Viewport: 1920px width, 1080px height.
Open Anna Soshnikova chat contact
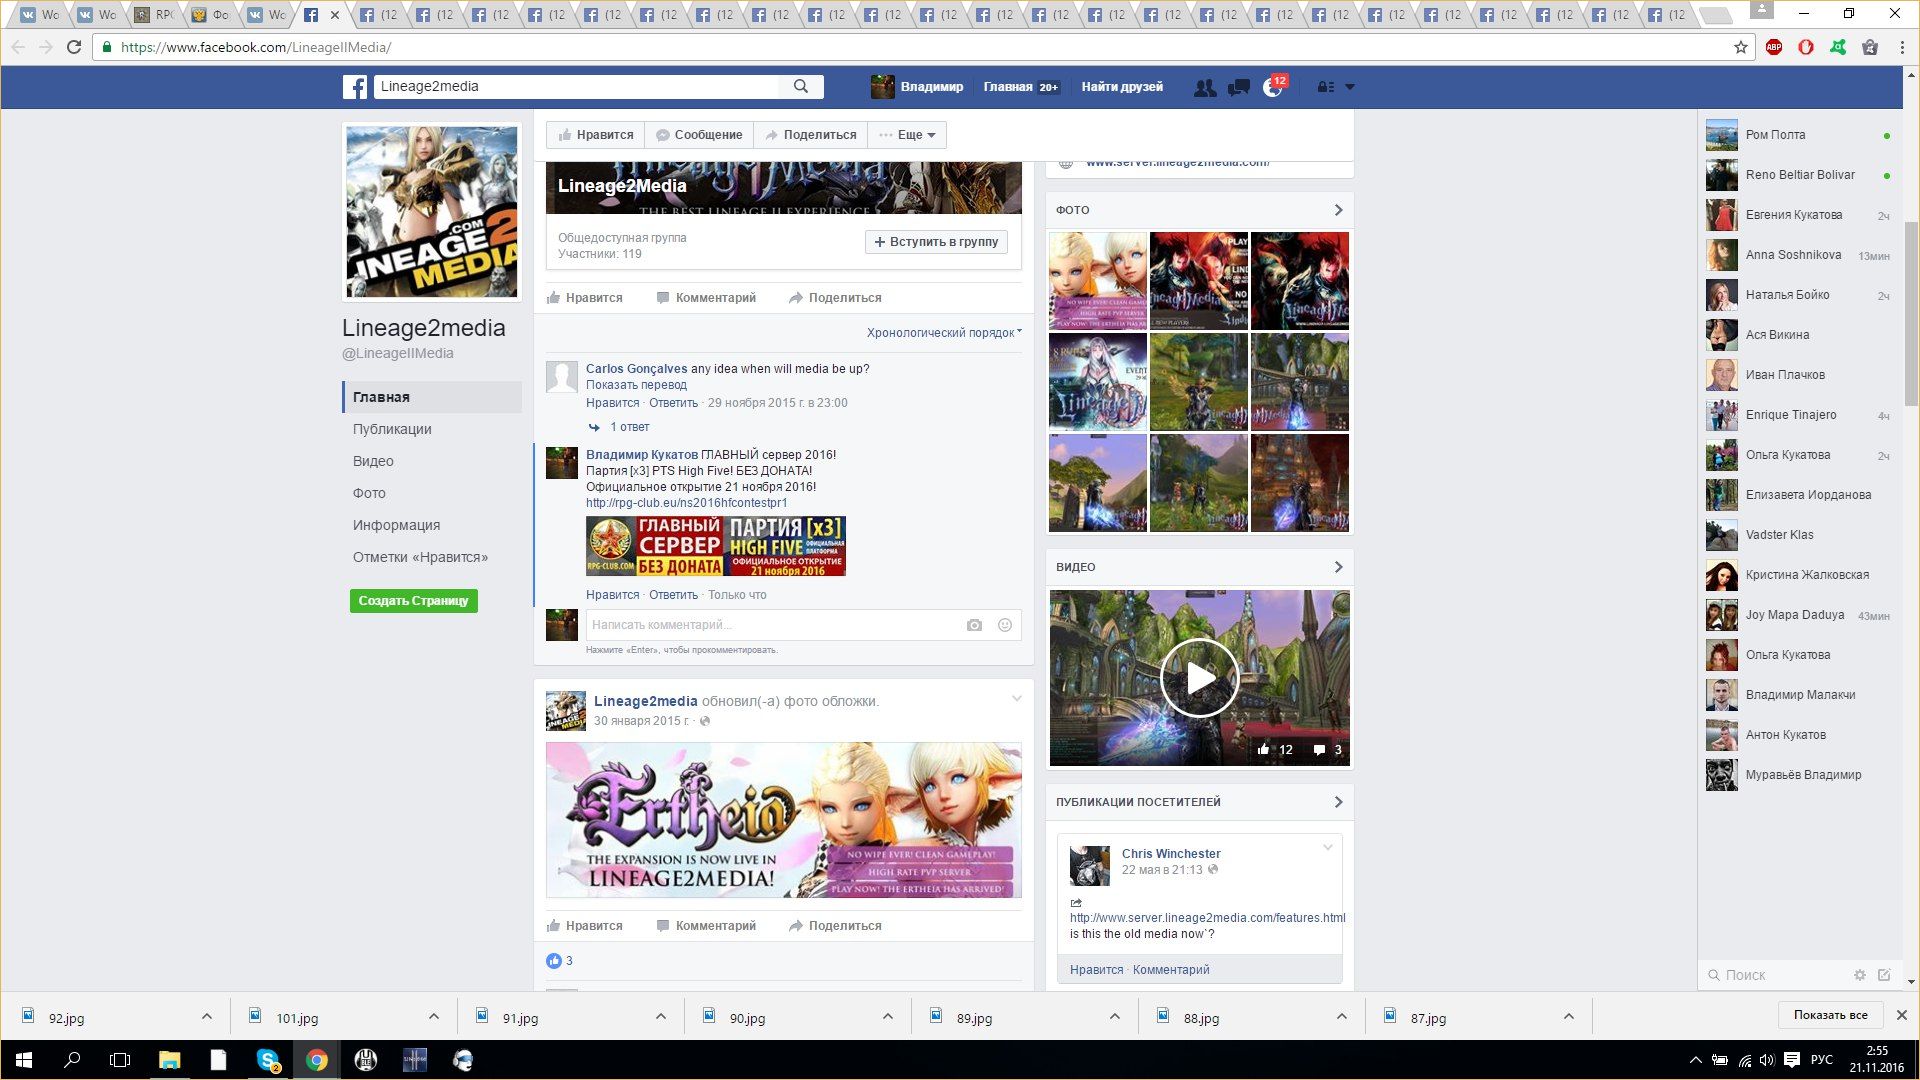tap(1798, 255)
